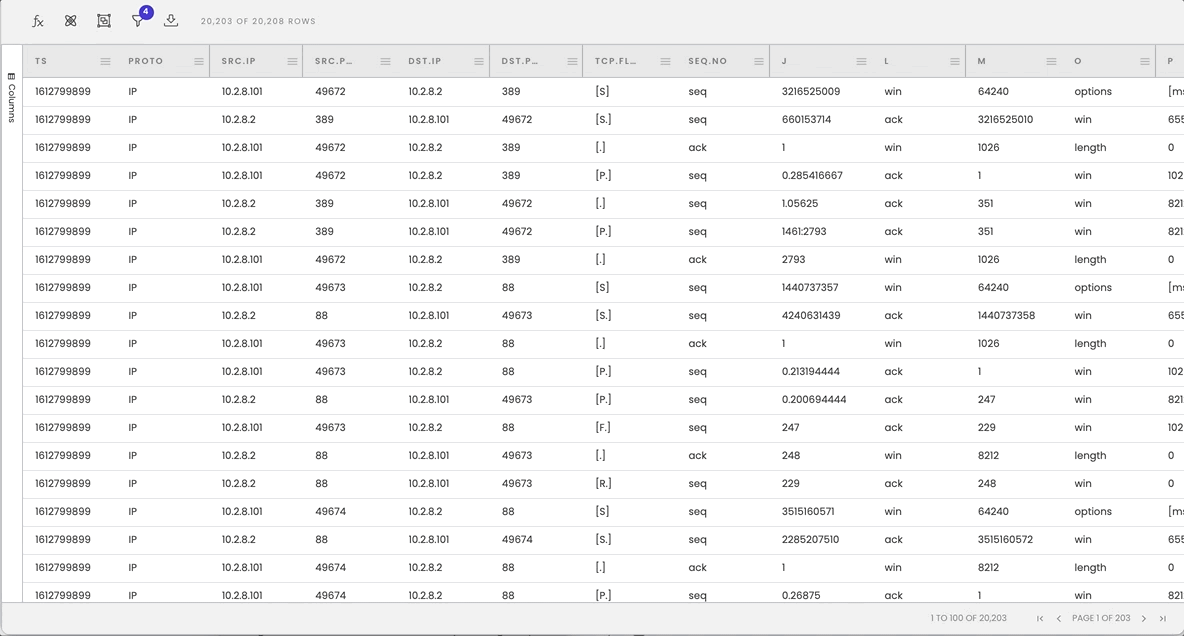The height and width of the screenshot is (636, 1184).
Task: Sort by the SEQ.NO column header
Action: pyautogui.click(x=708, y=61)
